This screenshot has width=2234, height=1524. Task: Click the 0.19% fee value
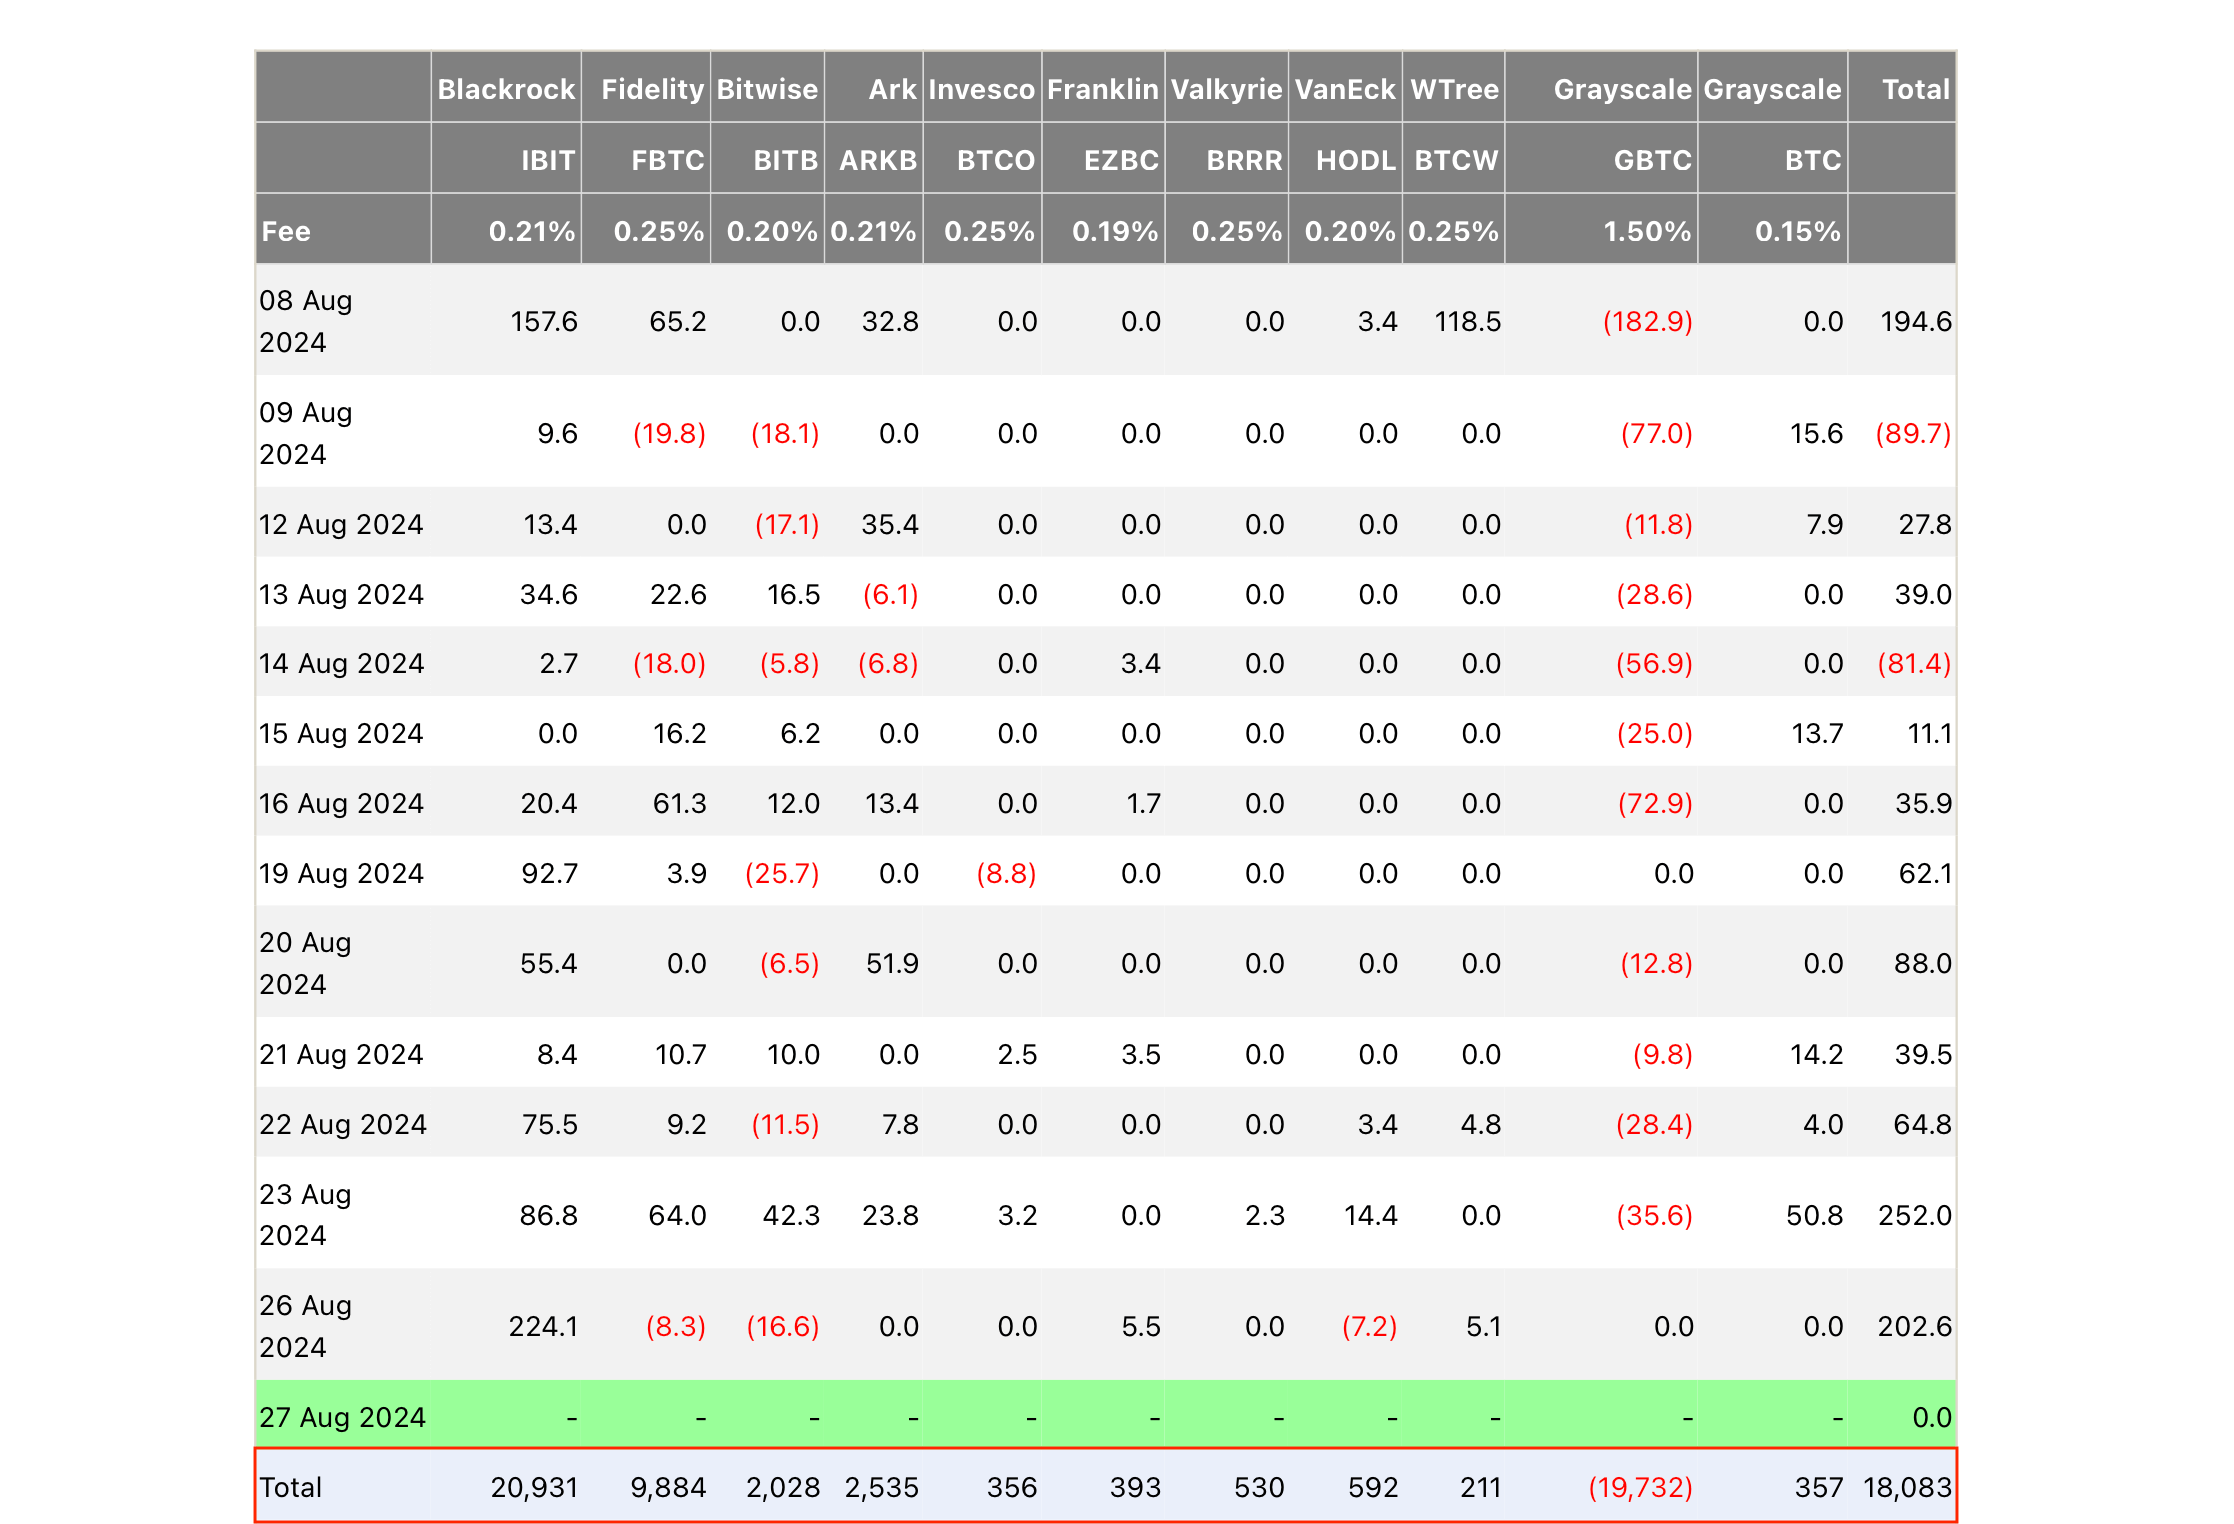[x=1115, y=231]
